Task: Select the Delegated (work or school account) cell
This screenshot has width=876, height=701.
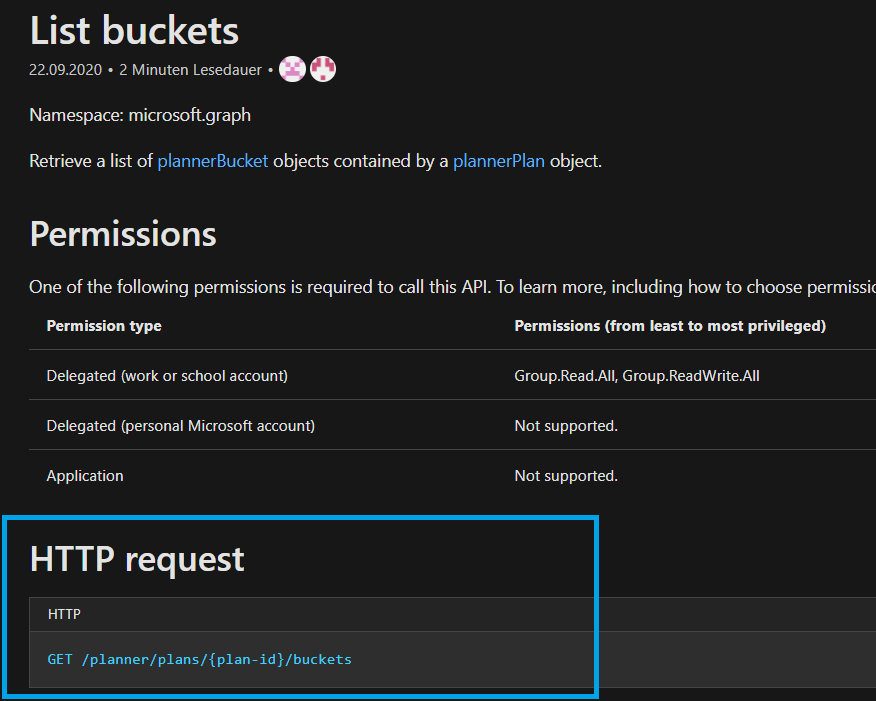Action: pos(167,376)
